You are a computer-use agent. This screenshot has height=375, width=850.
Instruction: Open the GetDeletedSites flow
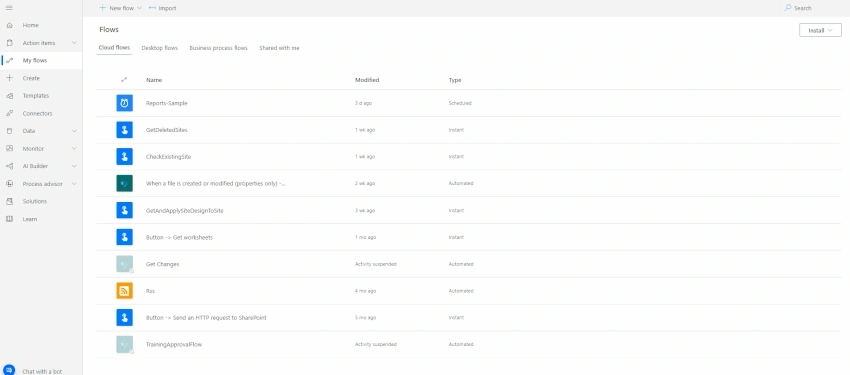click(166, 130)
